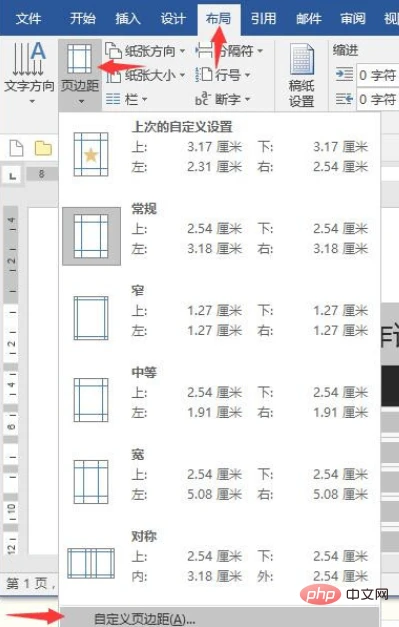This screenshot has height=627, width=399.
Task: Click the 1.91 厘米 left value under 中等
Action: pyautogui.click(x=215, y=412)
